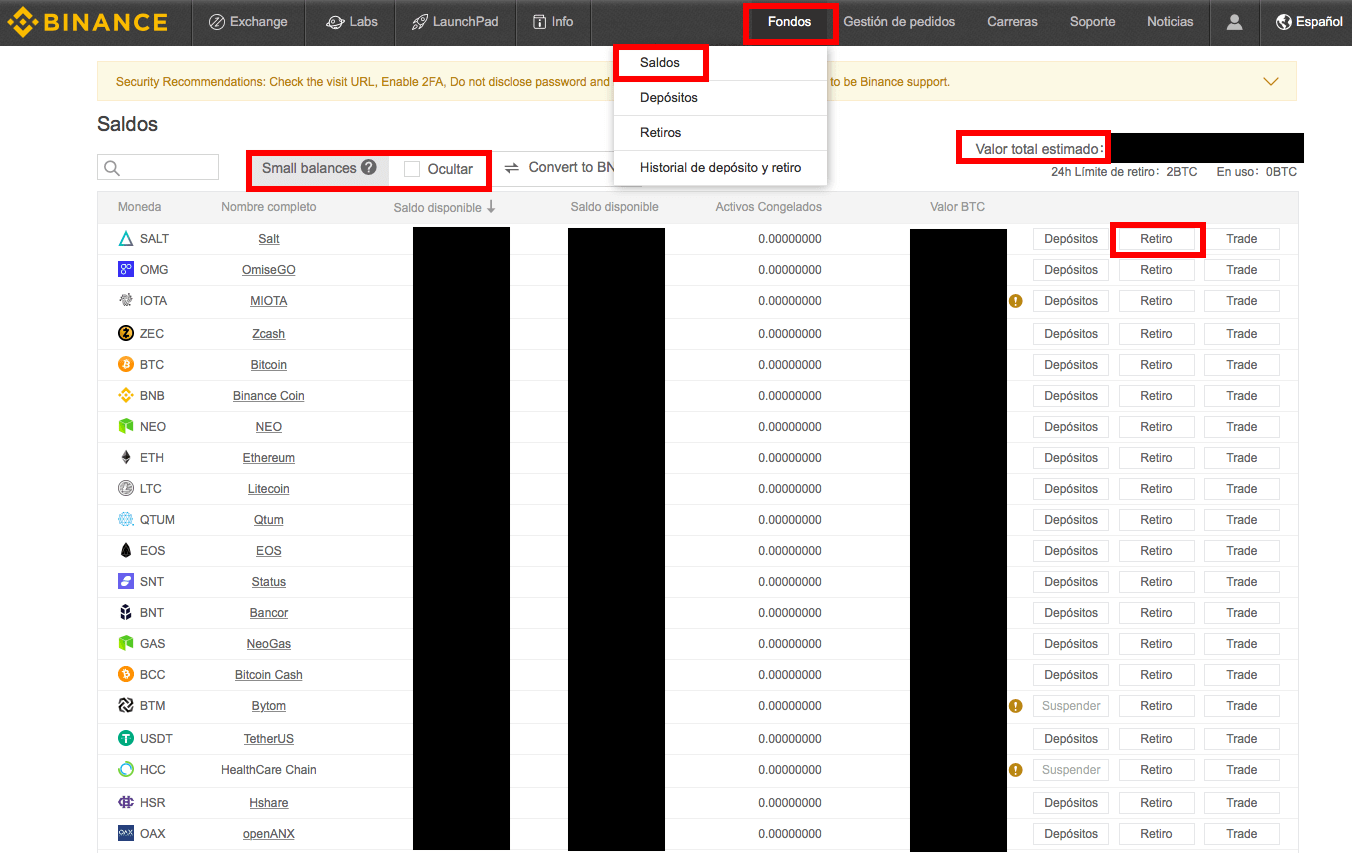Open Soporte page
1352x853 pixels.
pos(1092,22)
